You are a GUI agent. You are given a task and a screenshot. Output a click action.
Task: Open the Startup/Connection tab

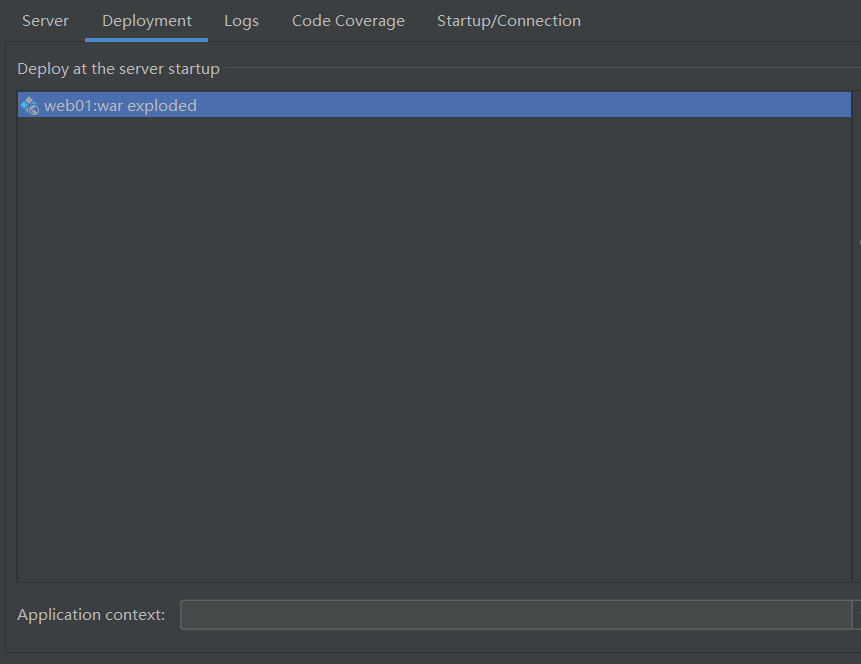[x=508, y=20]
